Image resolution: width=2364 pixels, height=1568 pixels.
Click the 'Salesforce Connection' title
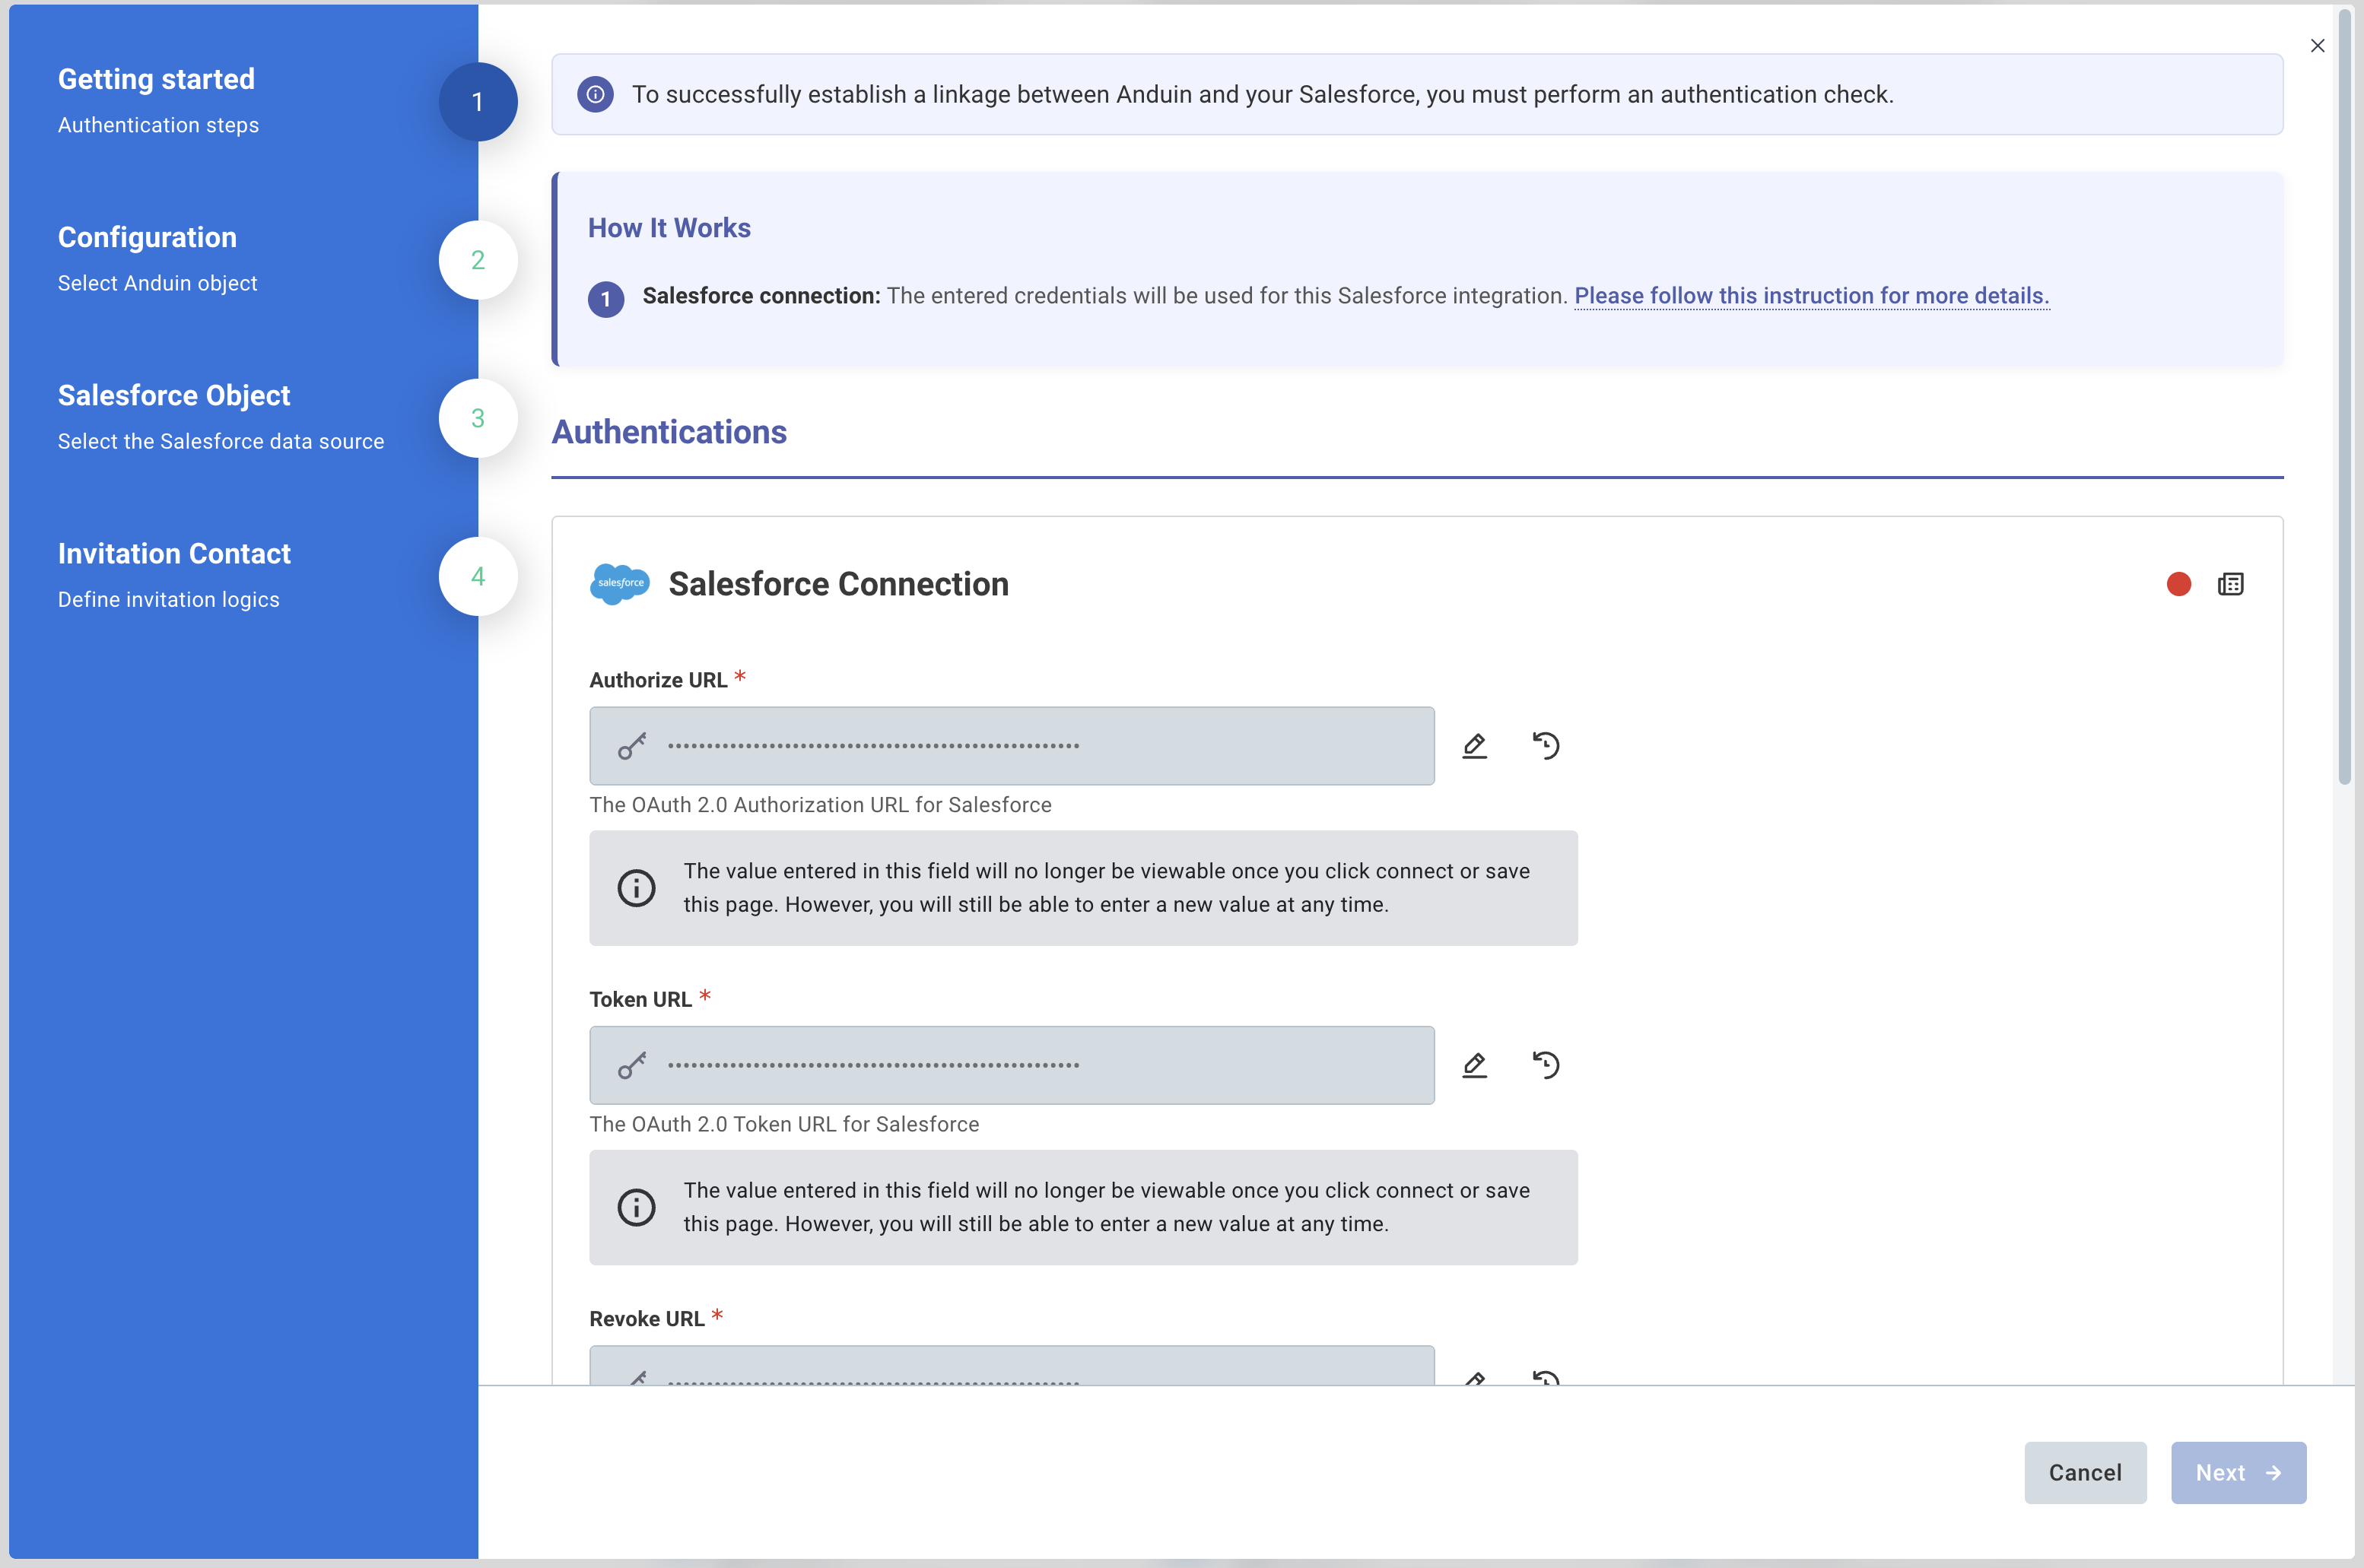[838, 584]
